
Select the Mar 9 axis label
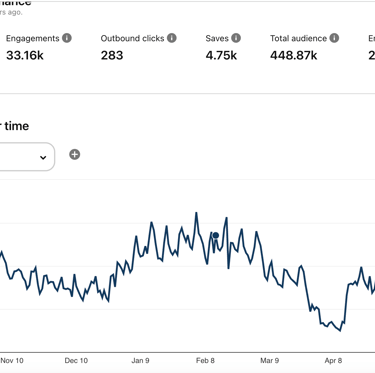coord(269,360)
